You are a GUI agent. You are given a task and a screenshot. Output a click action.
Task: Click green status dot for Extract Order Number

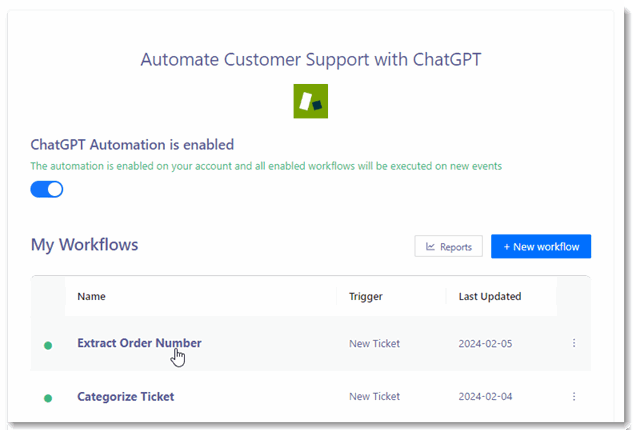pyautogui.click(x=48, y=345)
